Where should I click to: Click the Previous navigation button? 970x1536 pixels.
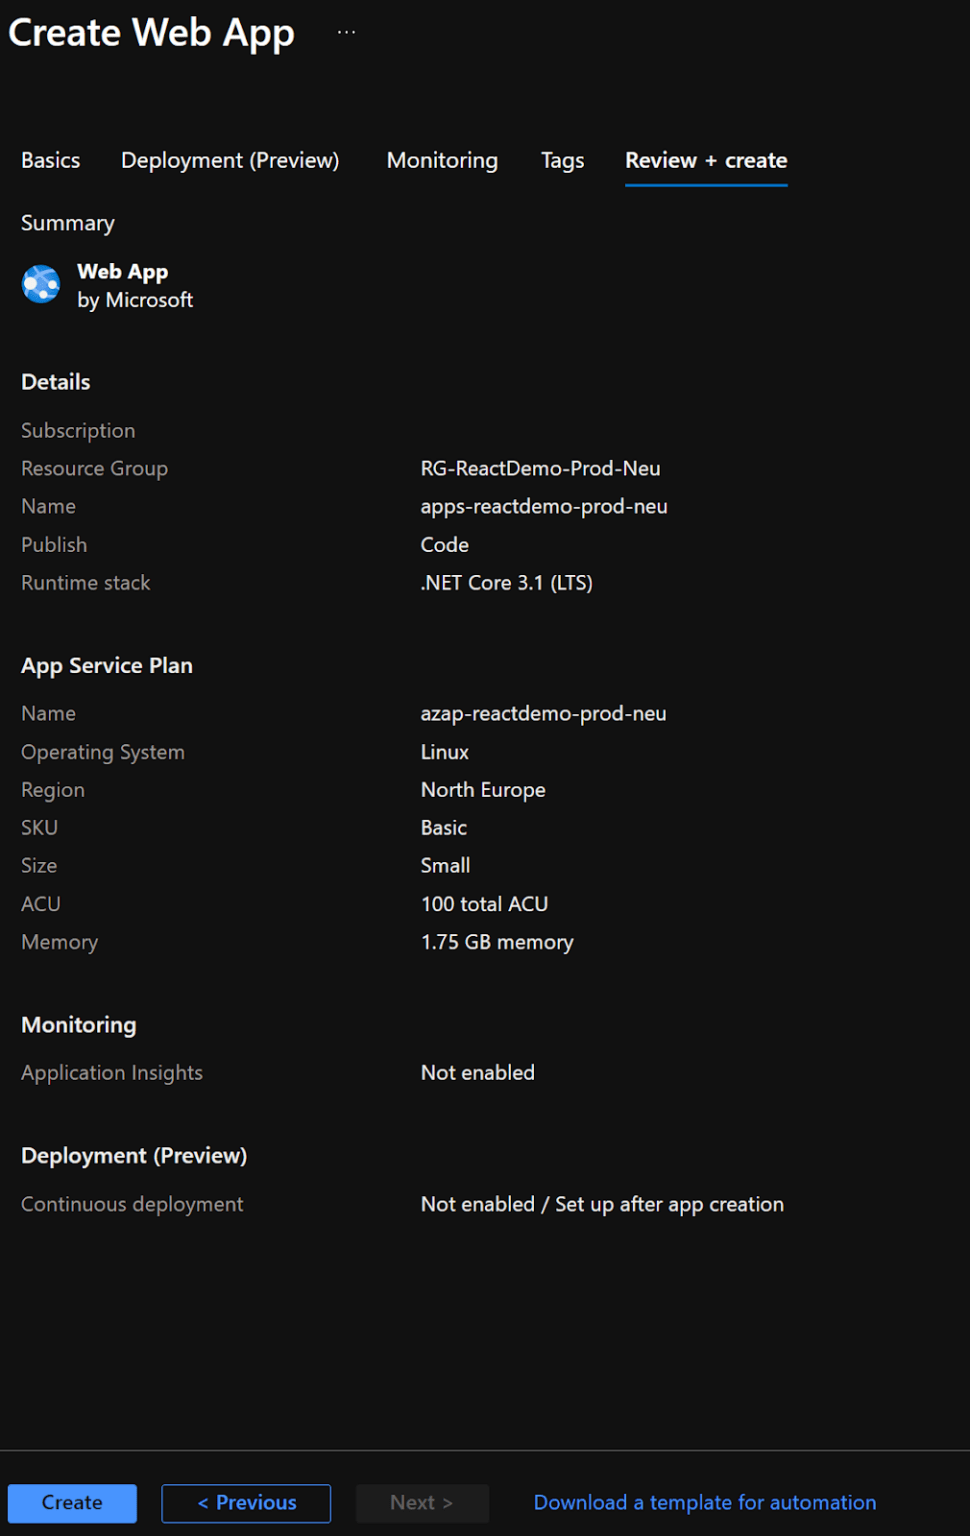click(x=246, y=1502)
